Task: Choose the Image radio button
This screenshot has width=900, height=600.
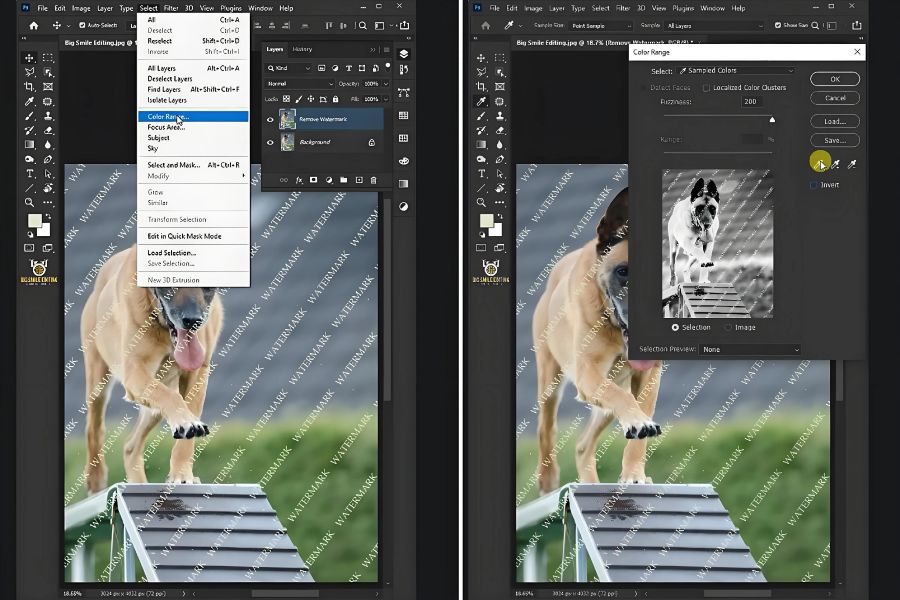Action: 728,327
